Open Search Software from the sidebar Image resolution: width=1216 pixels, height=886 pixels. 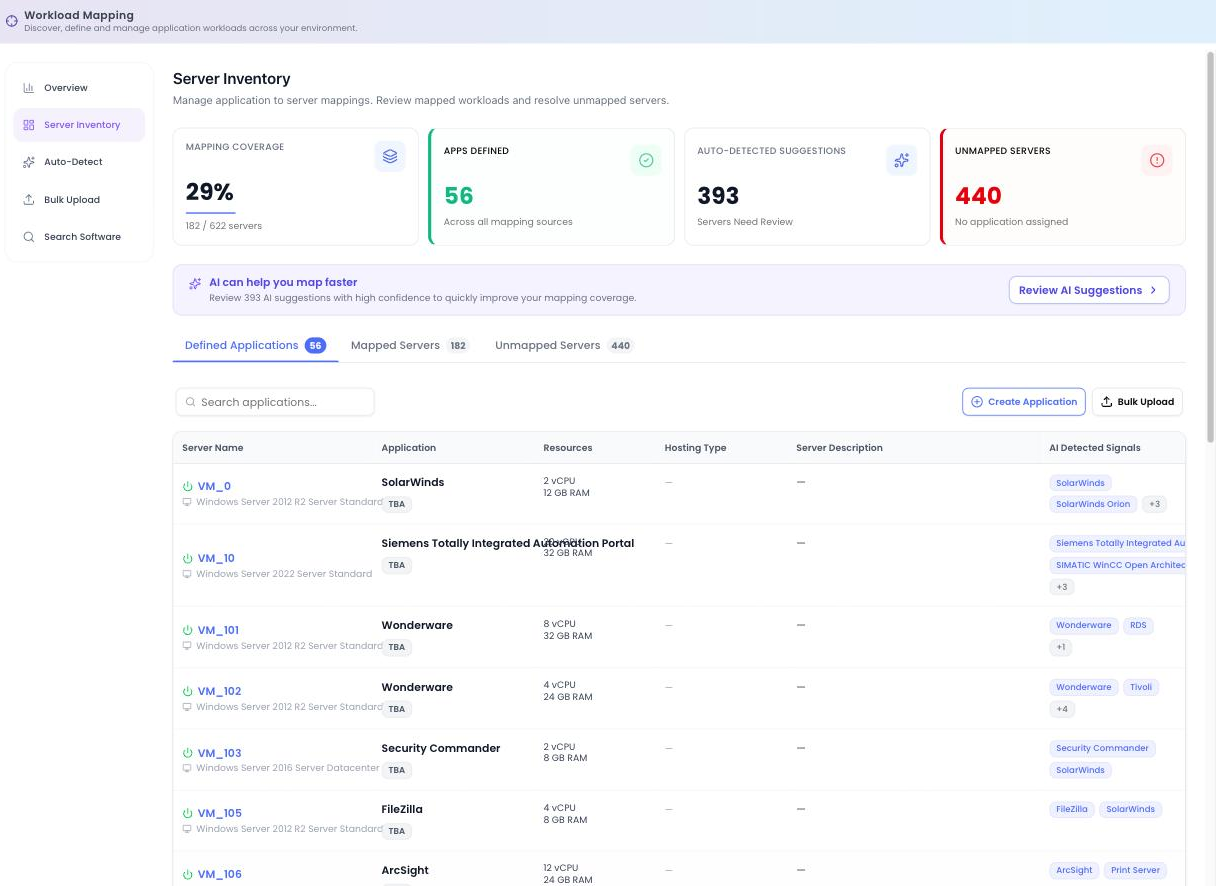[x=79, y=237]
